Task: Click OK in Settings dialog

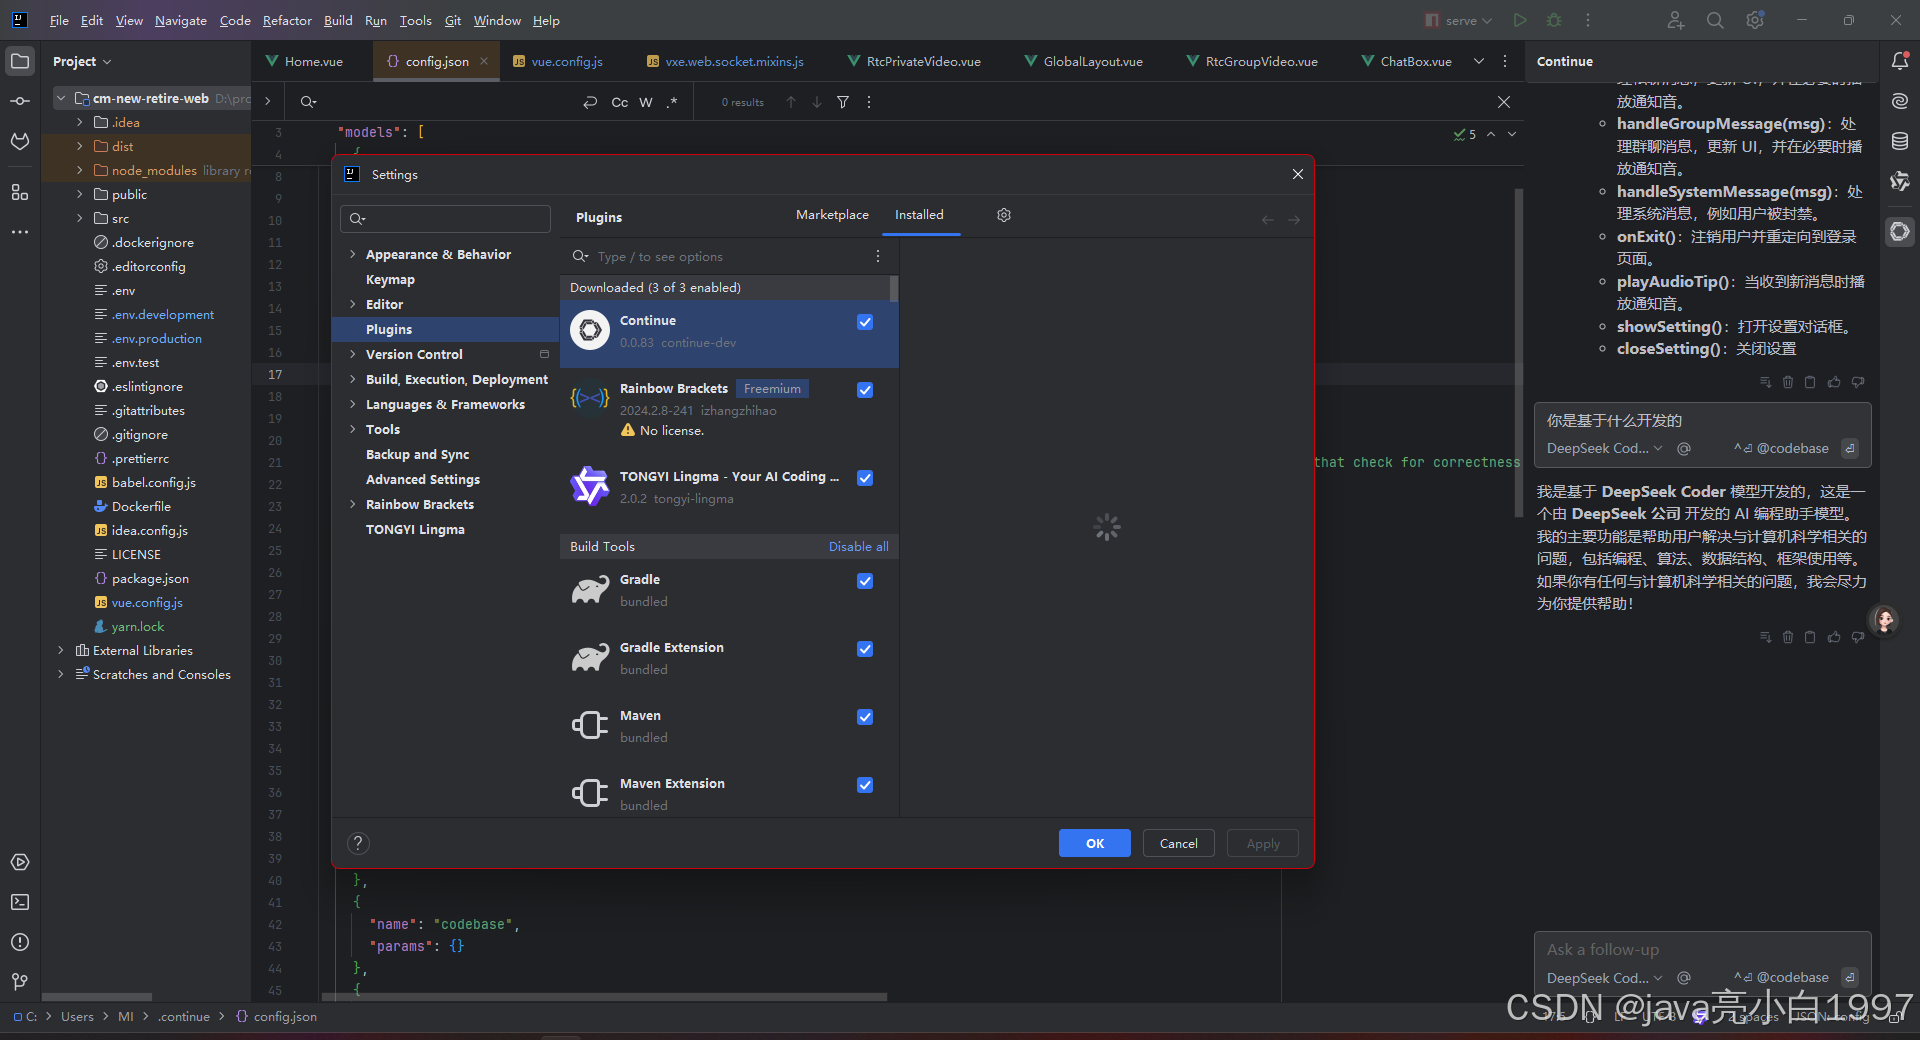Action: coord(1095,844)
